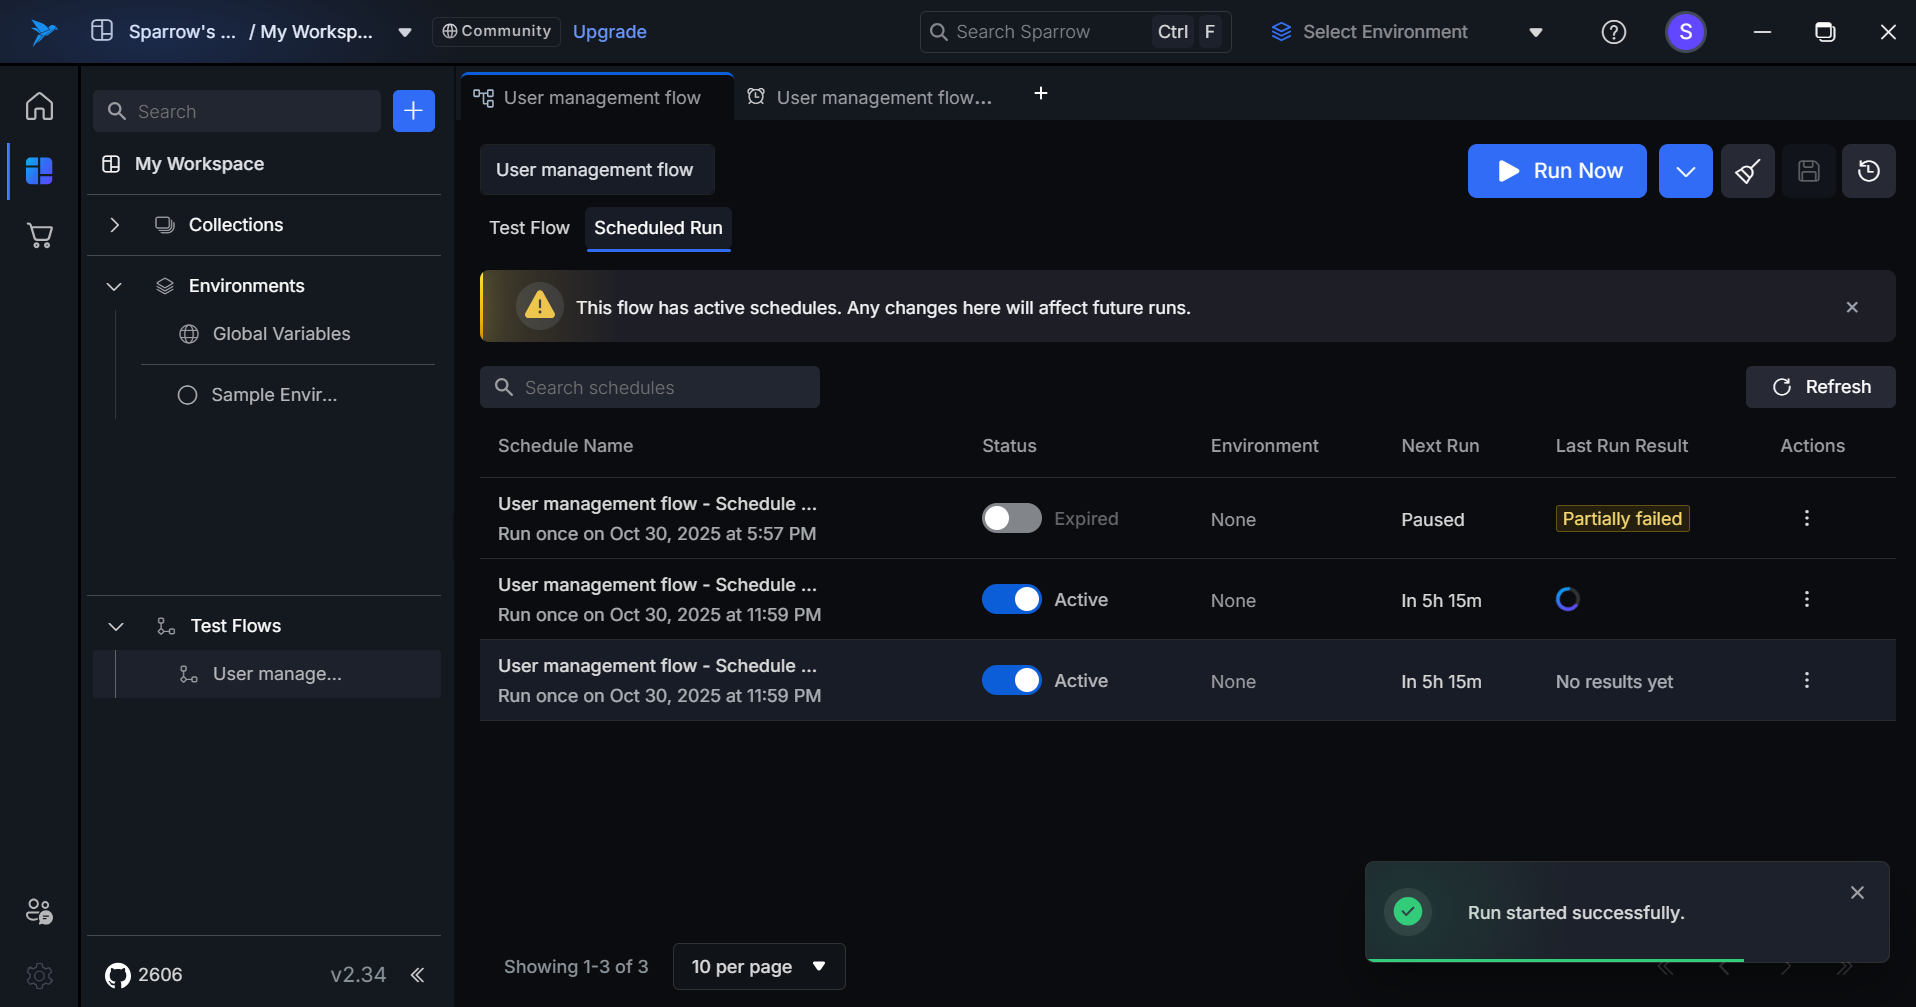Collapse sidebar with double chevron icon
The width and height of the screenshot is (1916, 1007).
pyautogui.click(x=417, y=975)
